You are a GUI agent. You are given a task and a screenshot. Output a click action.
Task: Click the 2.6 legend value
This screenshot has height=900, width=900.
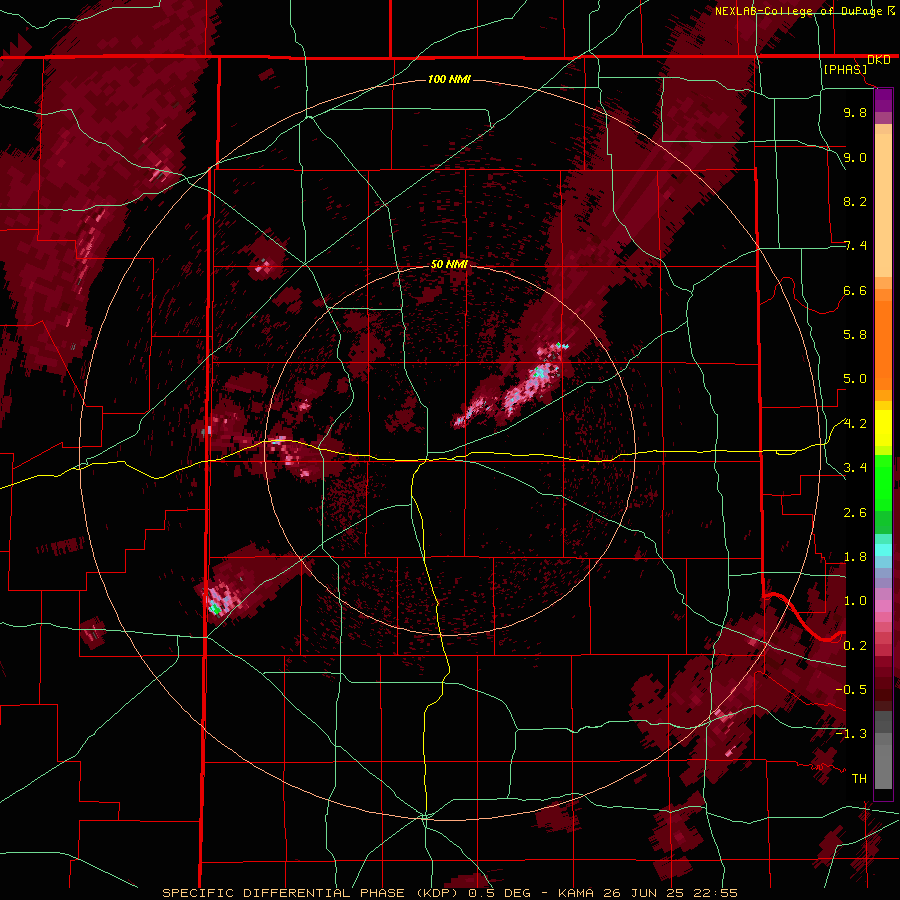[855, 513]
